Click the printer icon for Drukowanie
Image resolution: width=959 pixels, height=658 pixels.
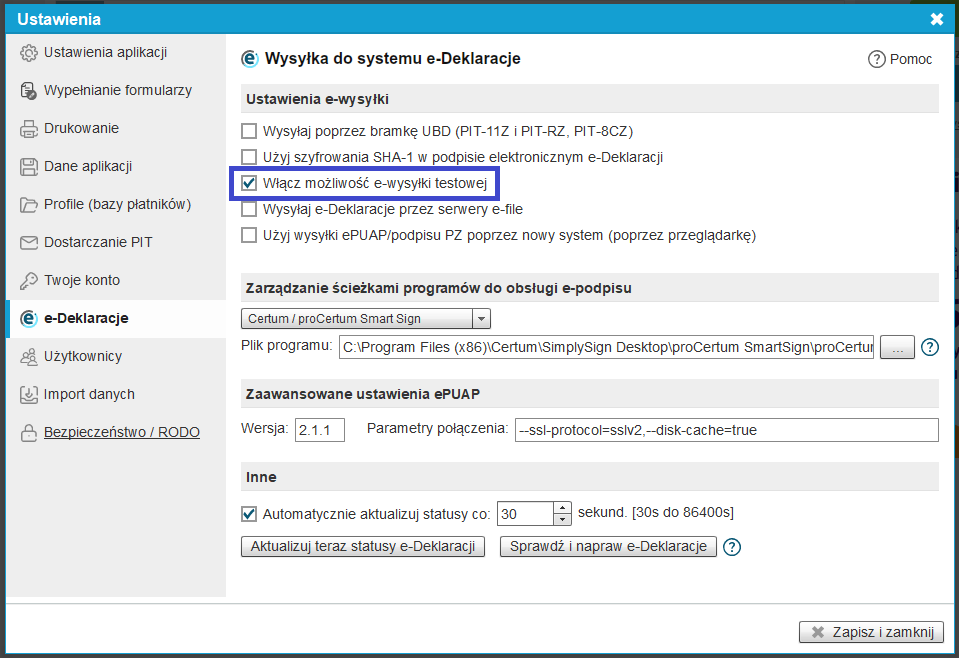pyautogui.click(x=29, y=129)
